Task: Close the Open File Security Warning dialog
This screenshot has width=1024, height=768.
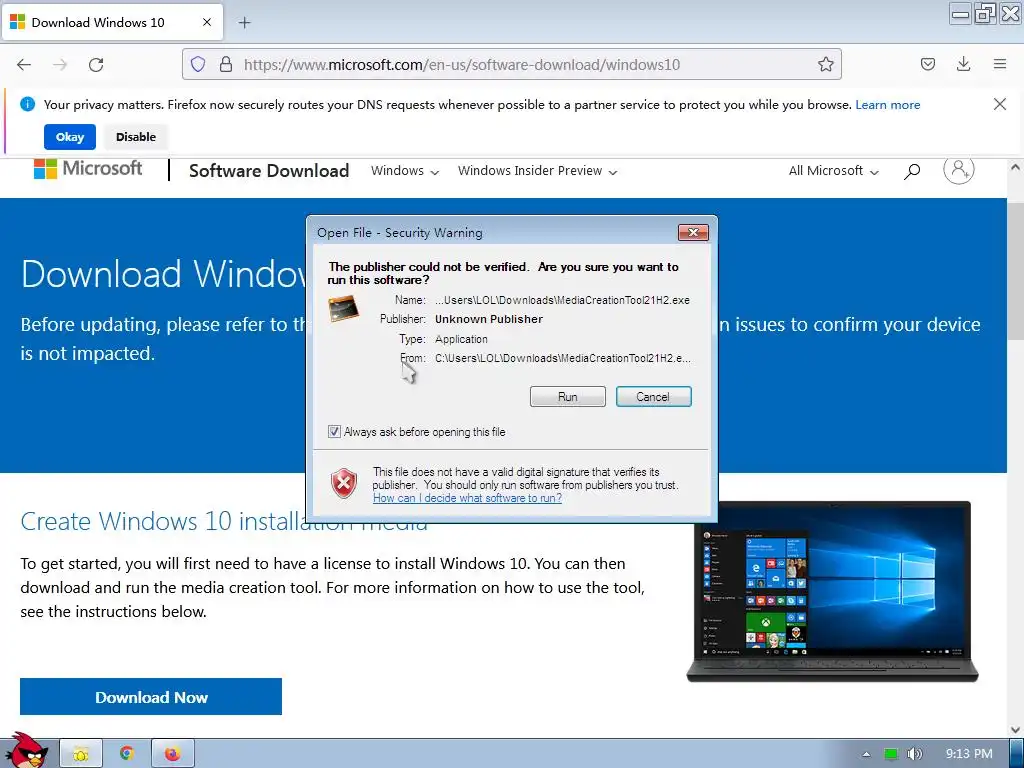Action: 693,232
